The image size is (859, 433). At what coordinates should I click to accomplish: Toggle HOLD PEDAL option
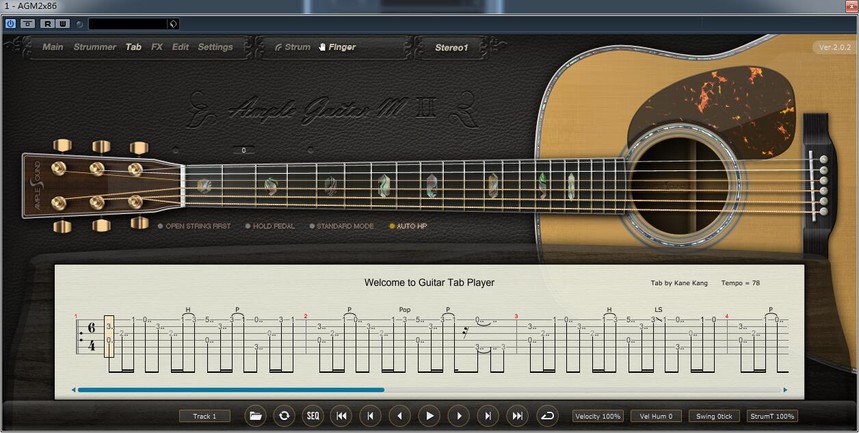tap(270, 226)
